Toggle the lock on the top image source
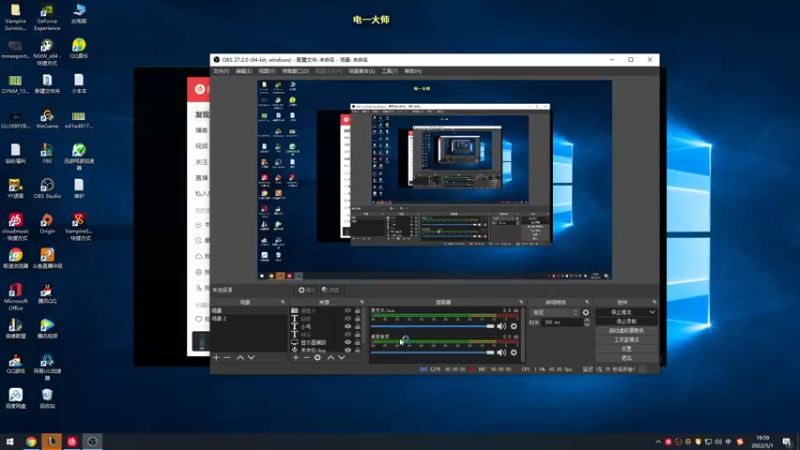 click(357, 311)
